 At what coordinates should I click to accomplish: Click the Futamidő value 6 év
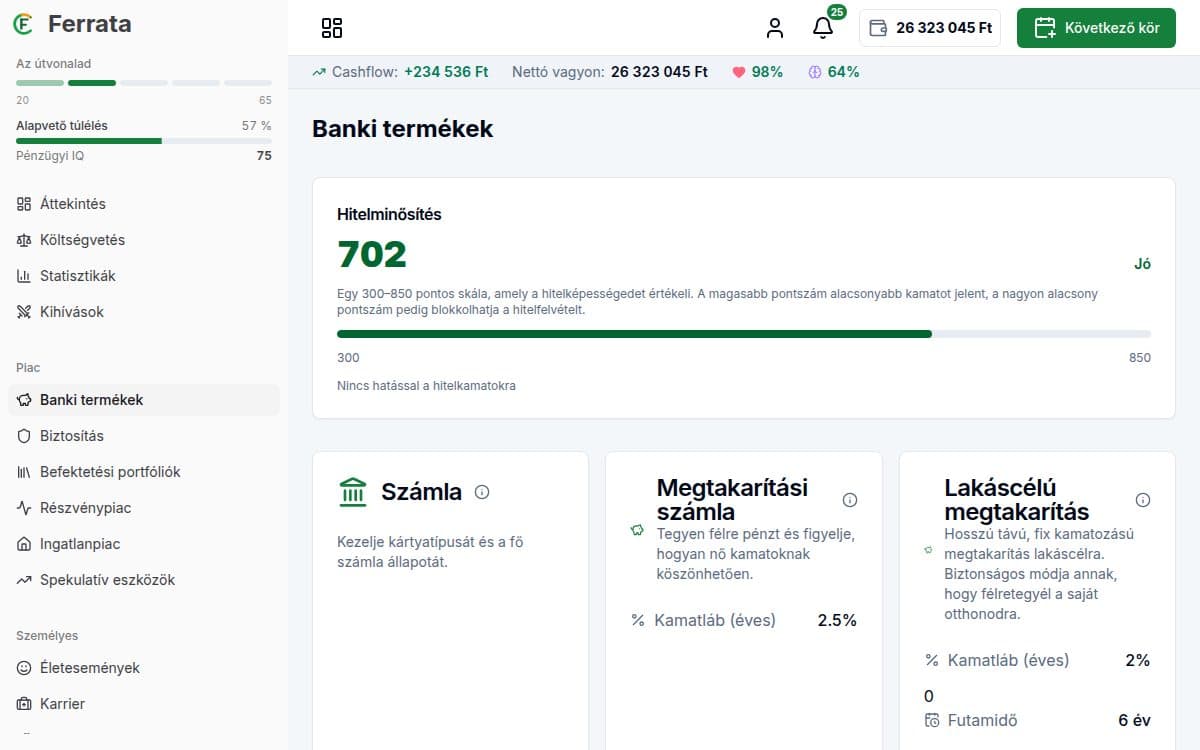(1134, 720)
